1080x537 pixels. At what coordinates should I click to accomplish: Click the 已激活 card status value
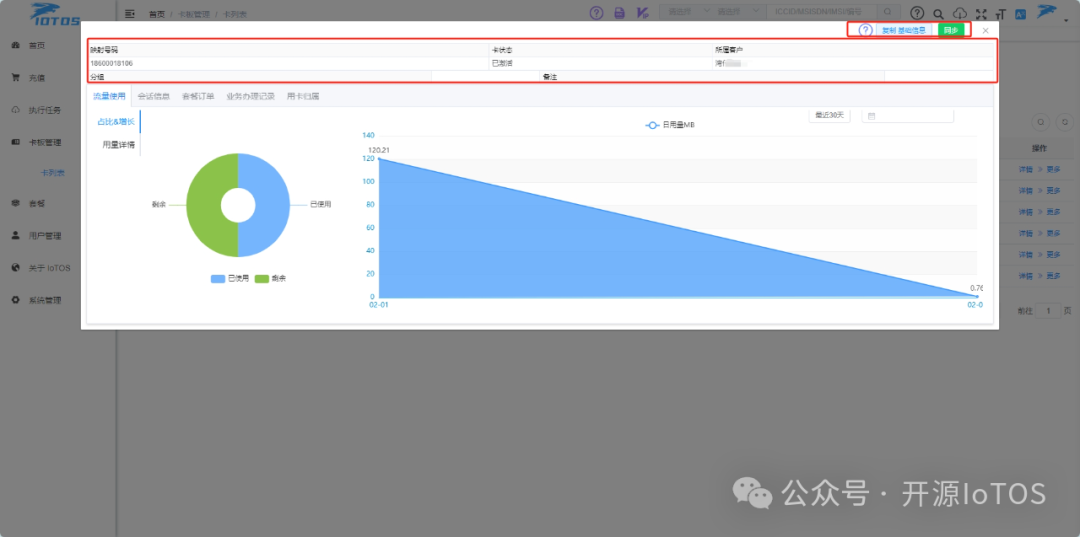point(501,63)
